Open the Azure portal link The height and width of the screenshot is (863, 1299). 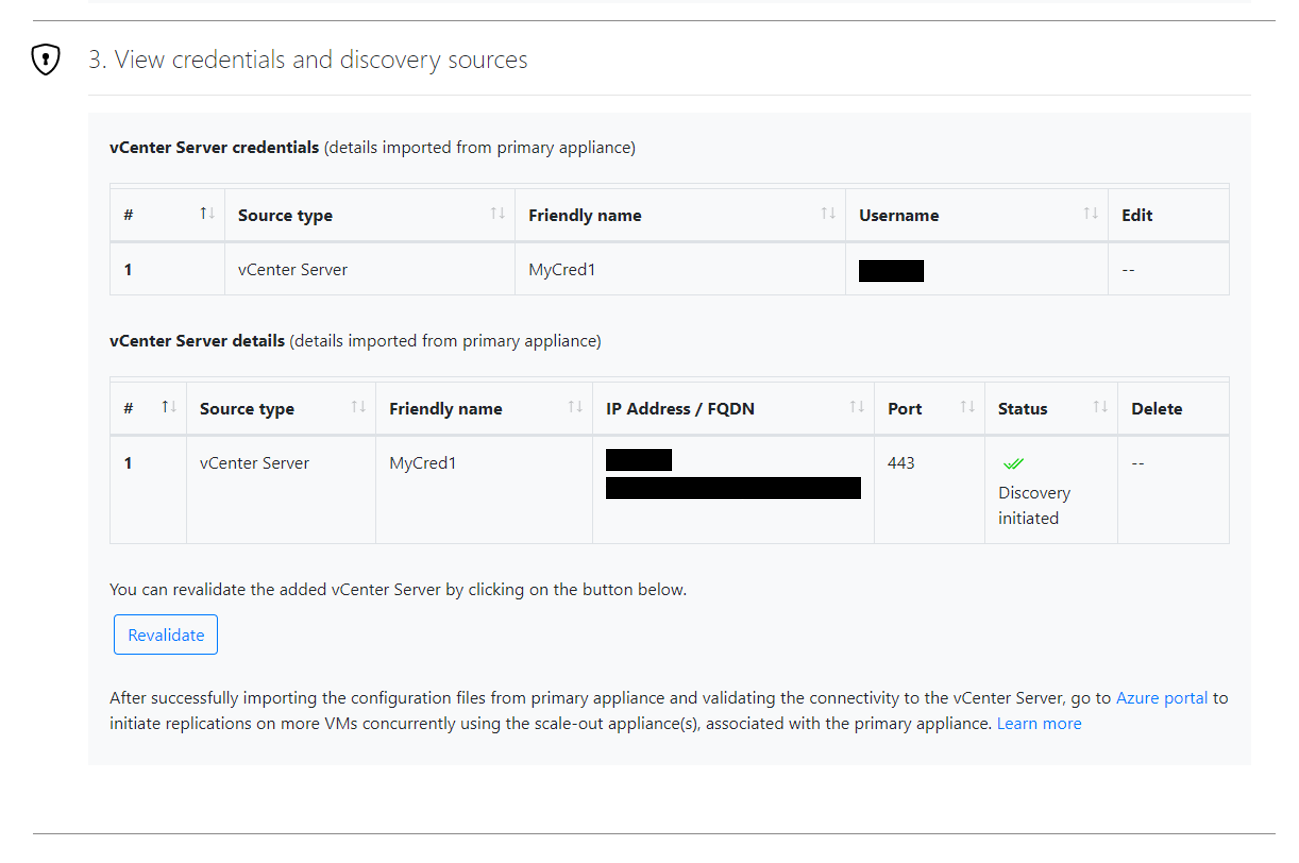[1161, 698]
